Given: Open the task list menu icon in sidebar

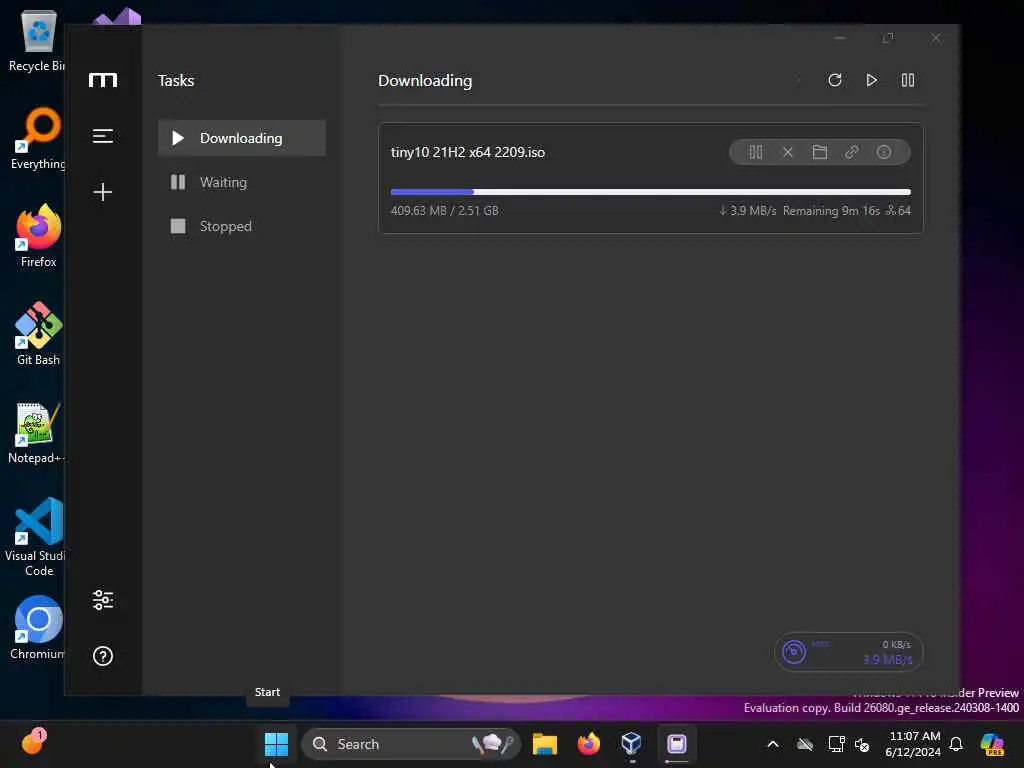Looking at the screenshot, I should pos(103,136).
